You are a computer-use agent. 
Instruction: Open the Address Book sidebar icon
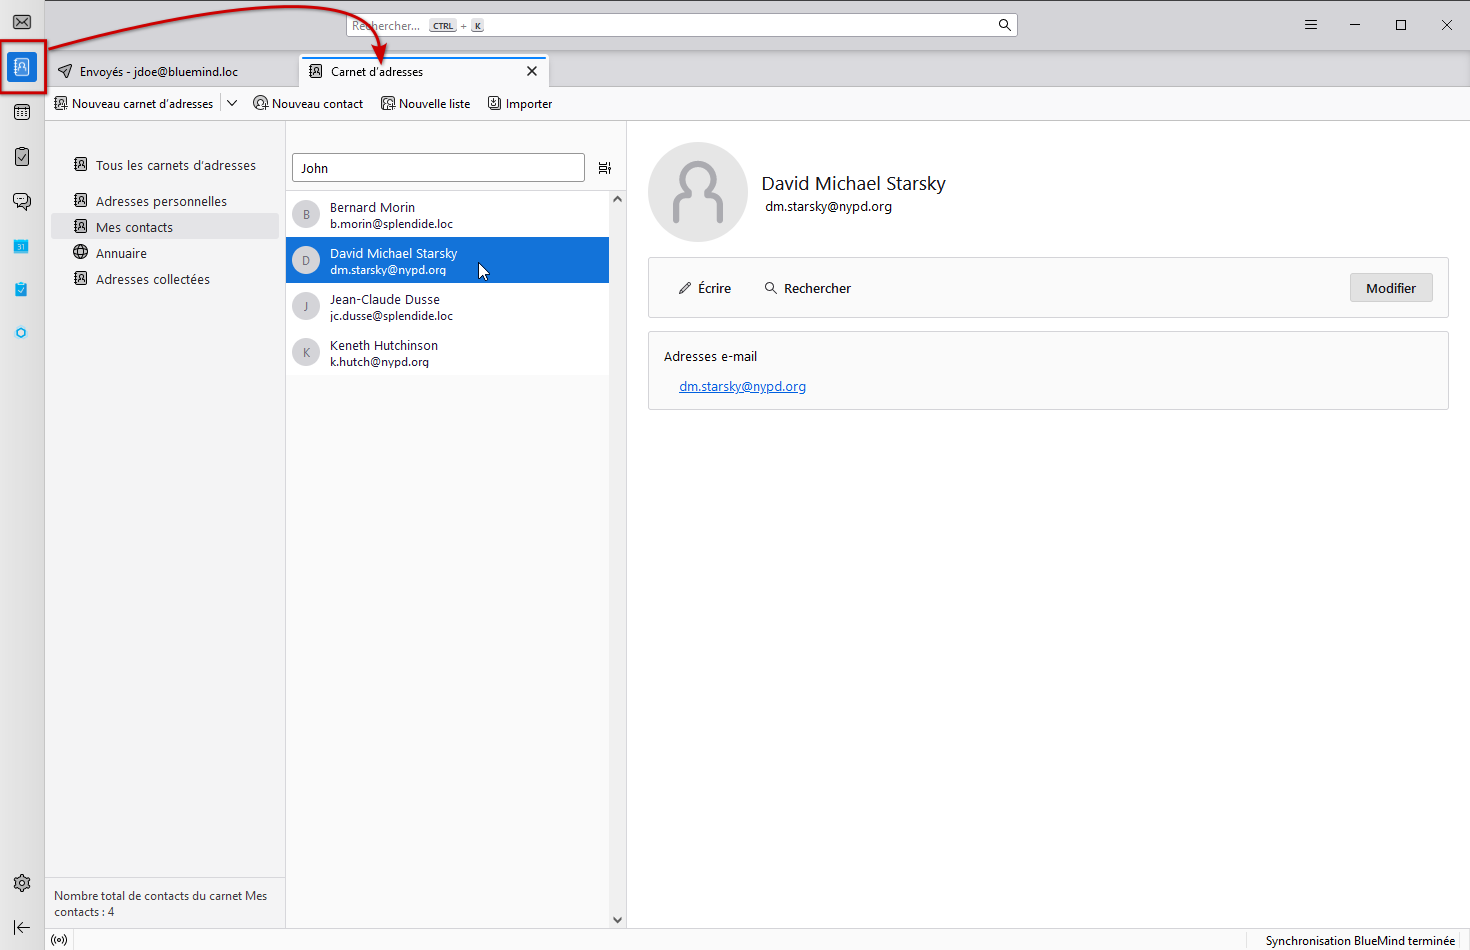22,67
